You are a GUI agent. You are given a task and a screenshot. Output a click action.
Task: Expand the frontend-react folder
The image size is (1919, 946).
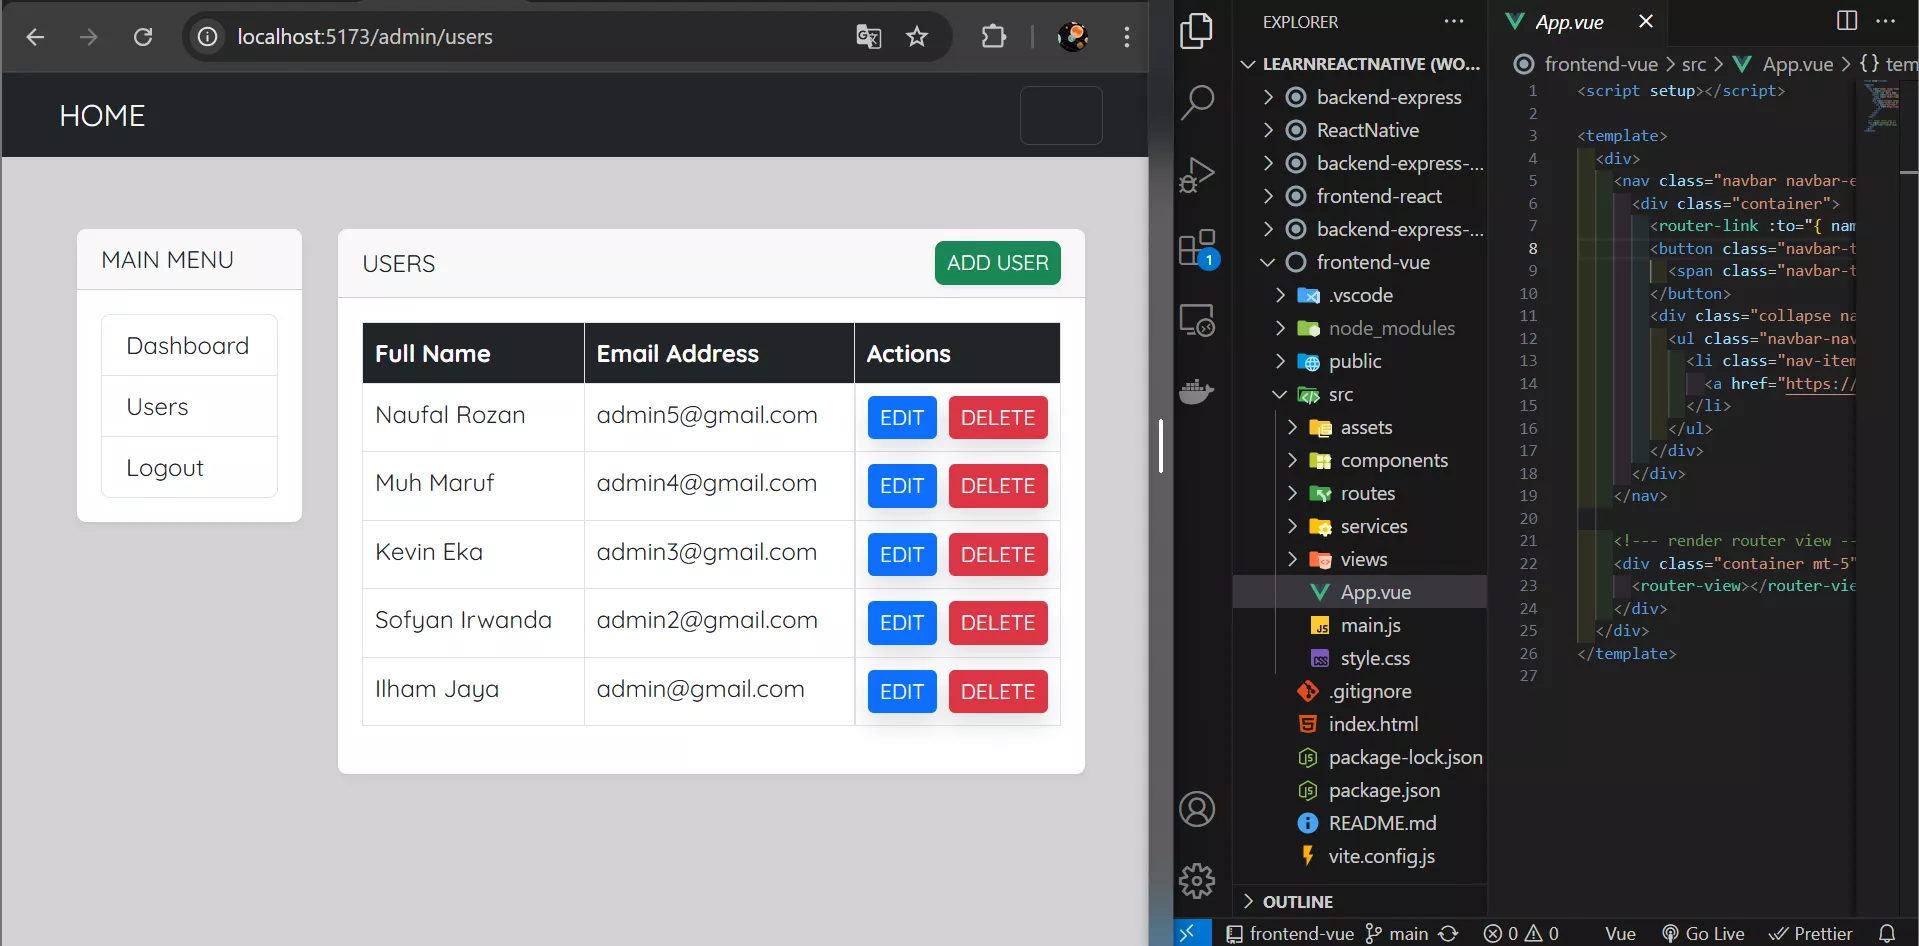(1360, 196)
